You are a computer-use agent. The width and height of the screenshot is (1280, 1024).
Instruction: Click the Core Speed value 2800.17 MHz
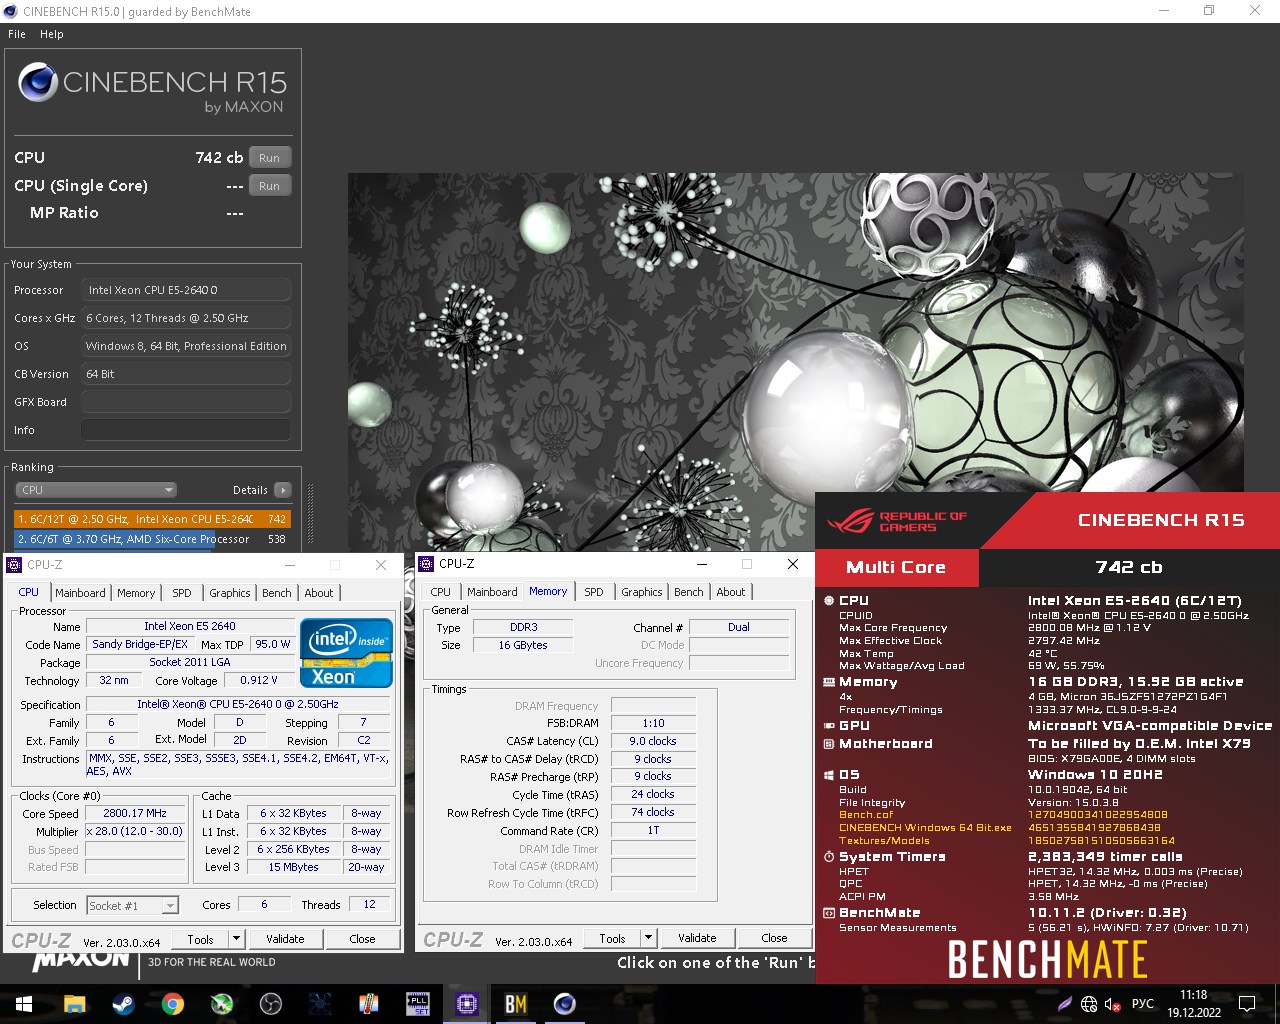tap(135, 813)
